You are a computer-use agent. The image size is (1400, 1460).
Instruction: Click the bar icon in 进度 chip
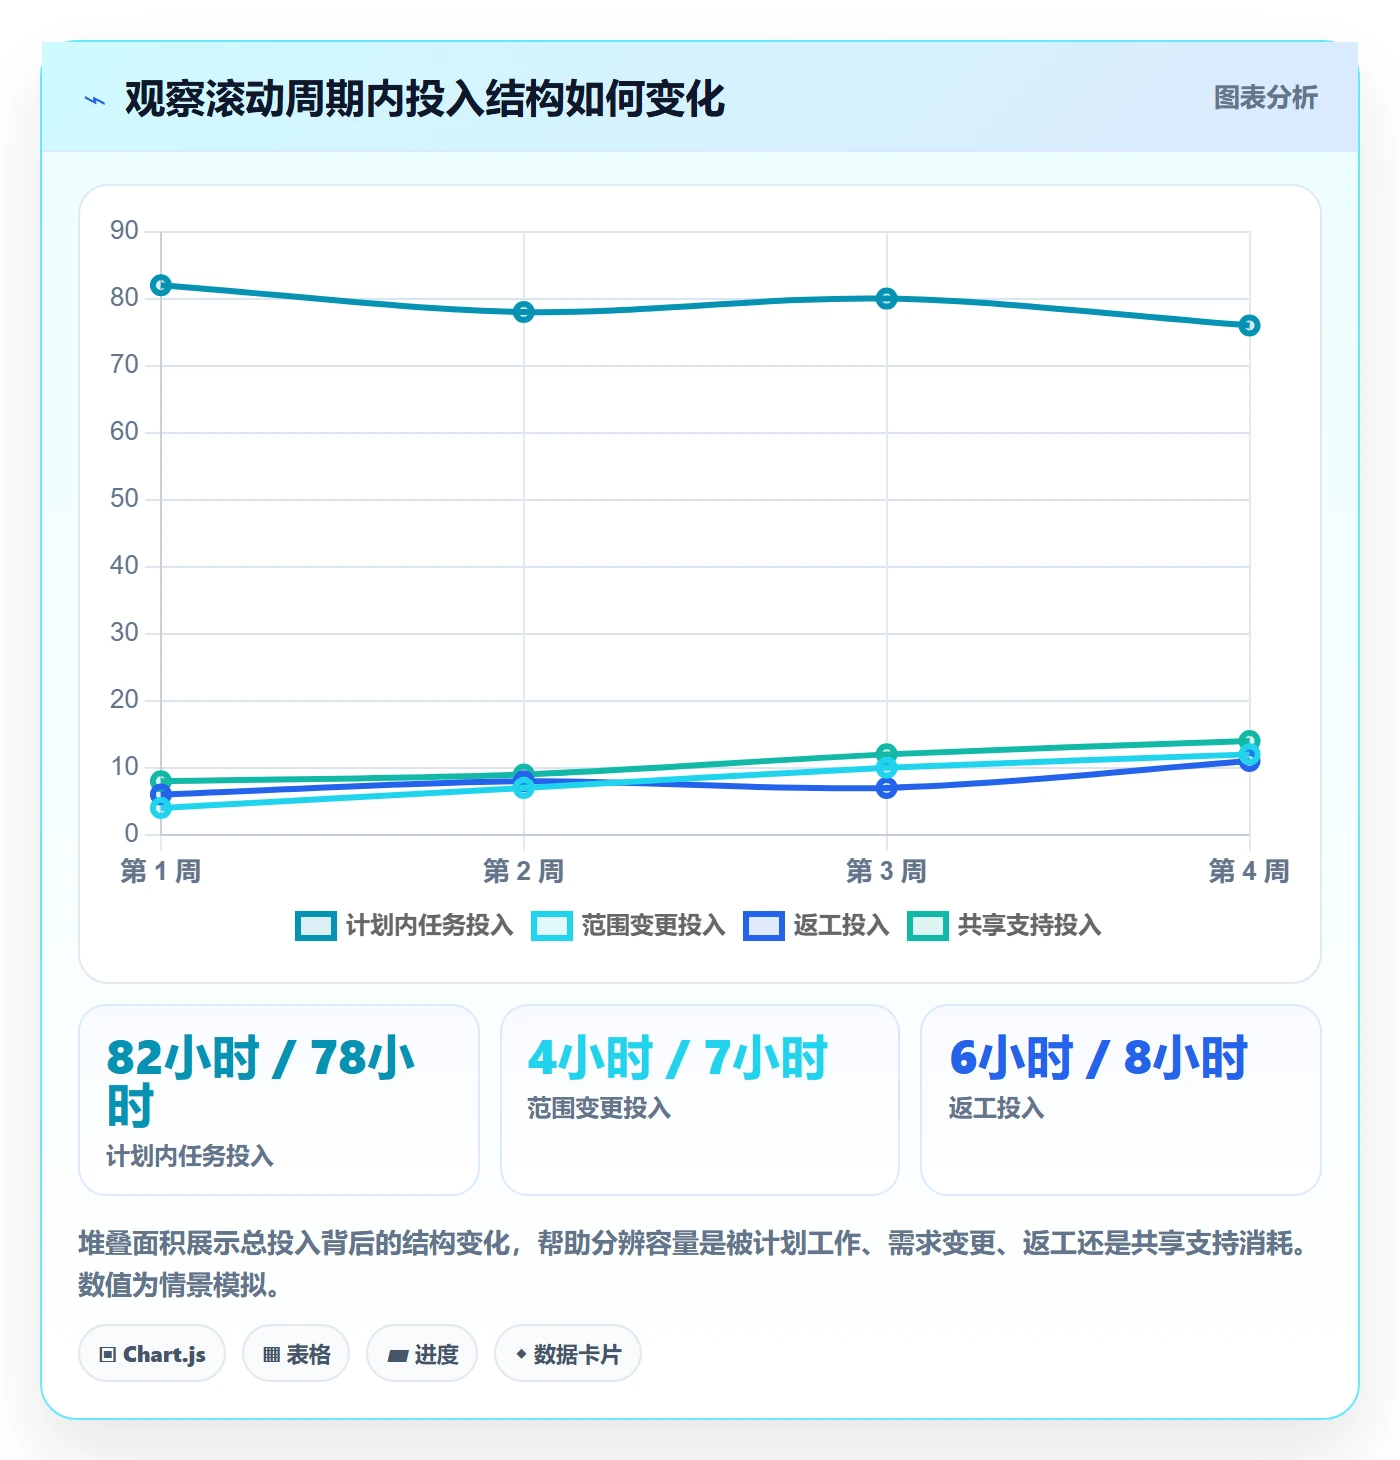point(397,1356)
